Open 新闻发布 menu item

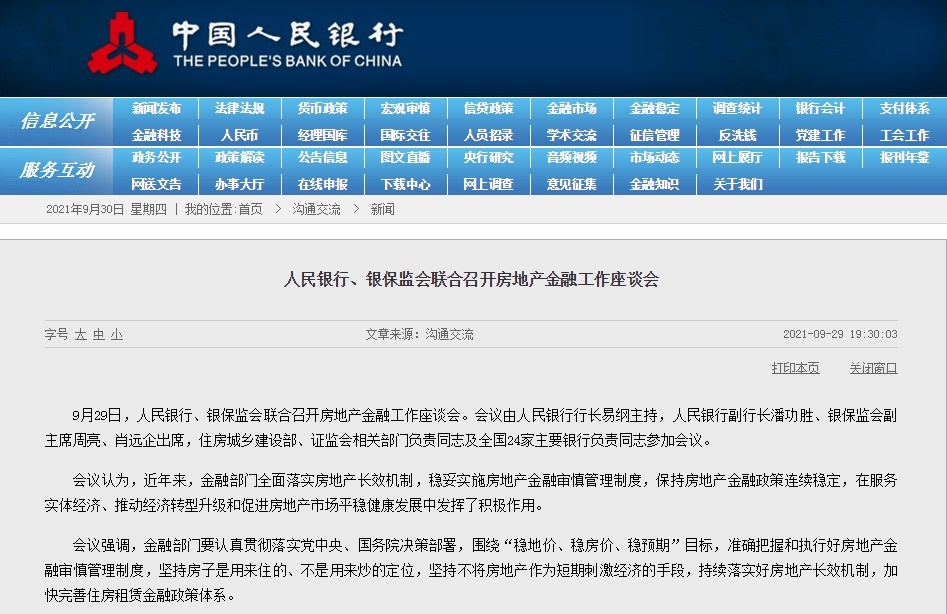click(x=156, y=108)
